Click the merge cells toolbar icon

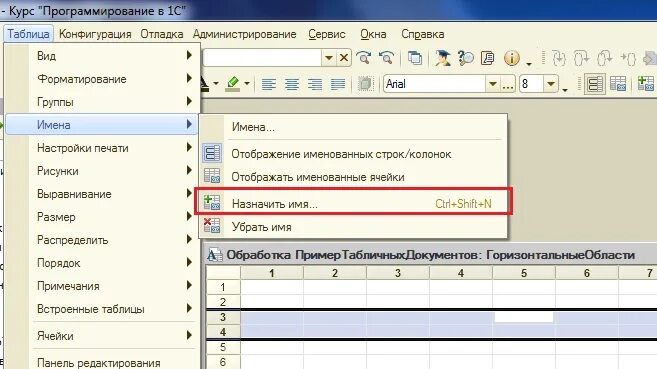(x=365, y=84)
